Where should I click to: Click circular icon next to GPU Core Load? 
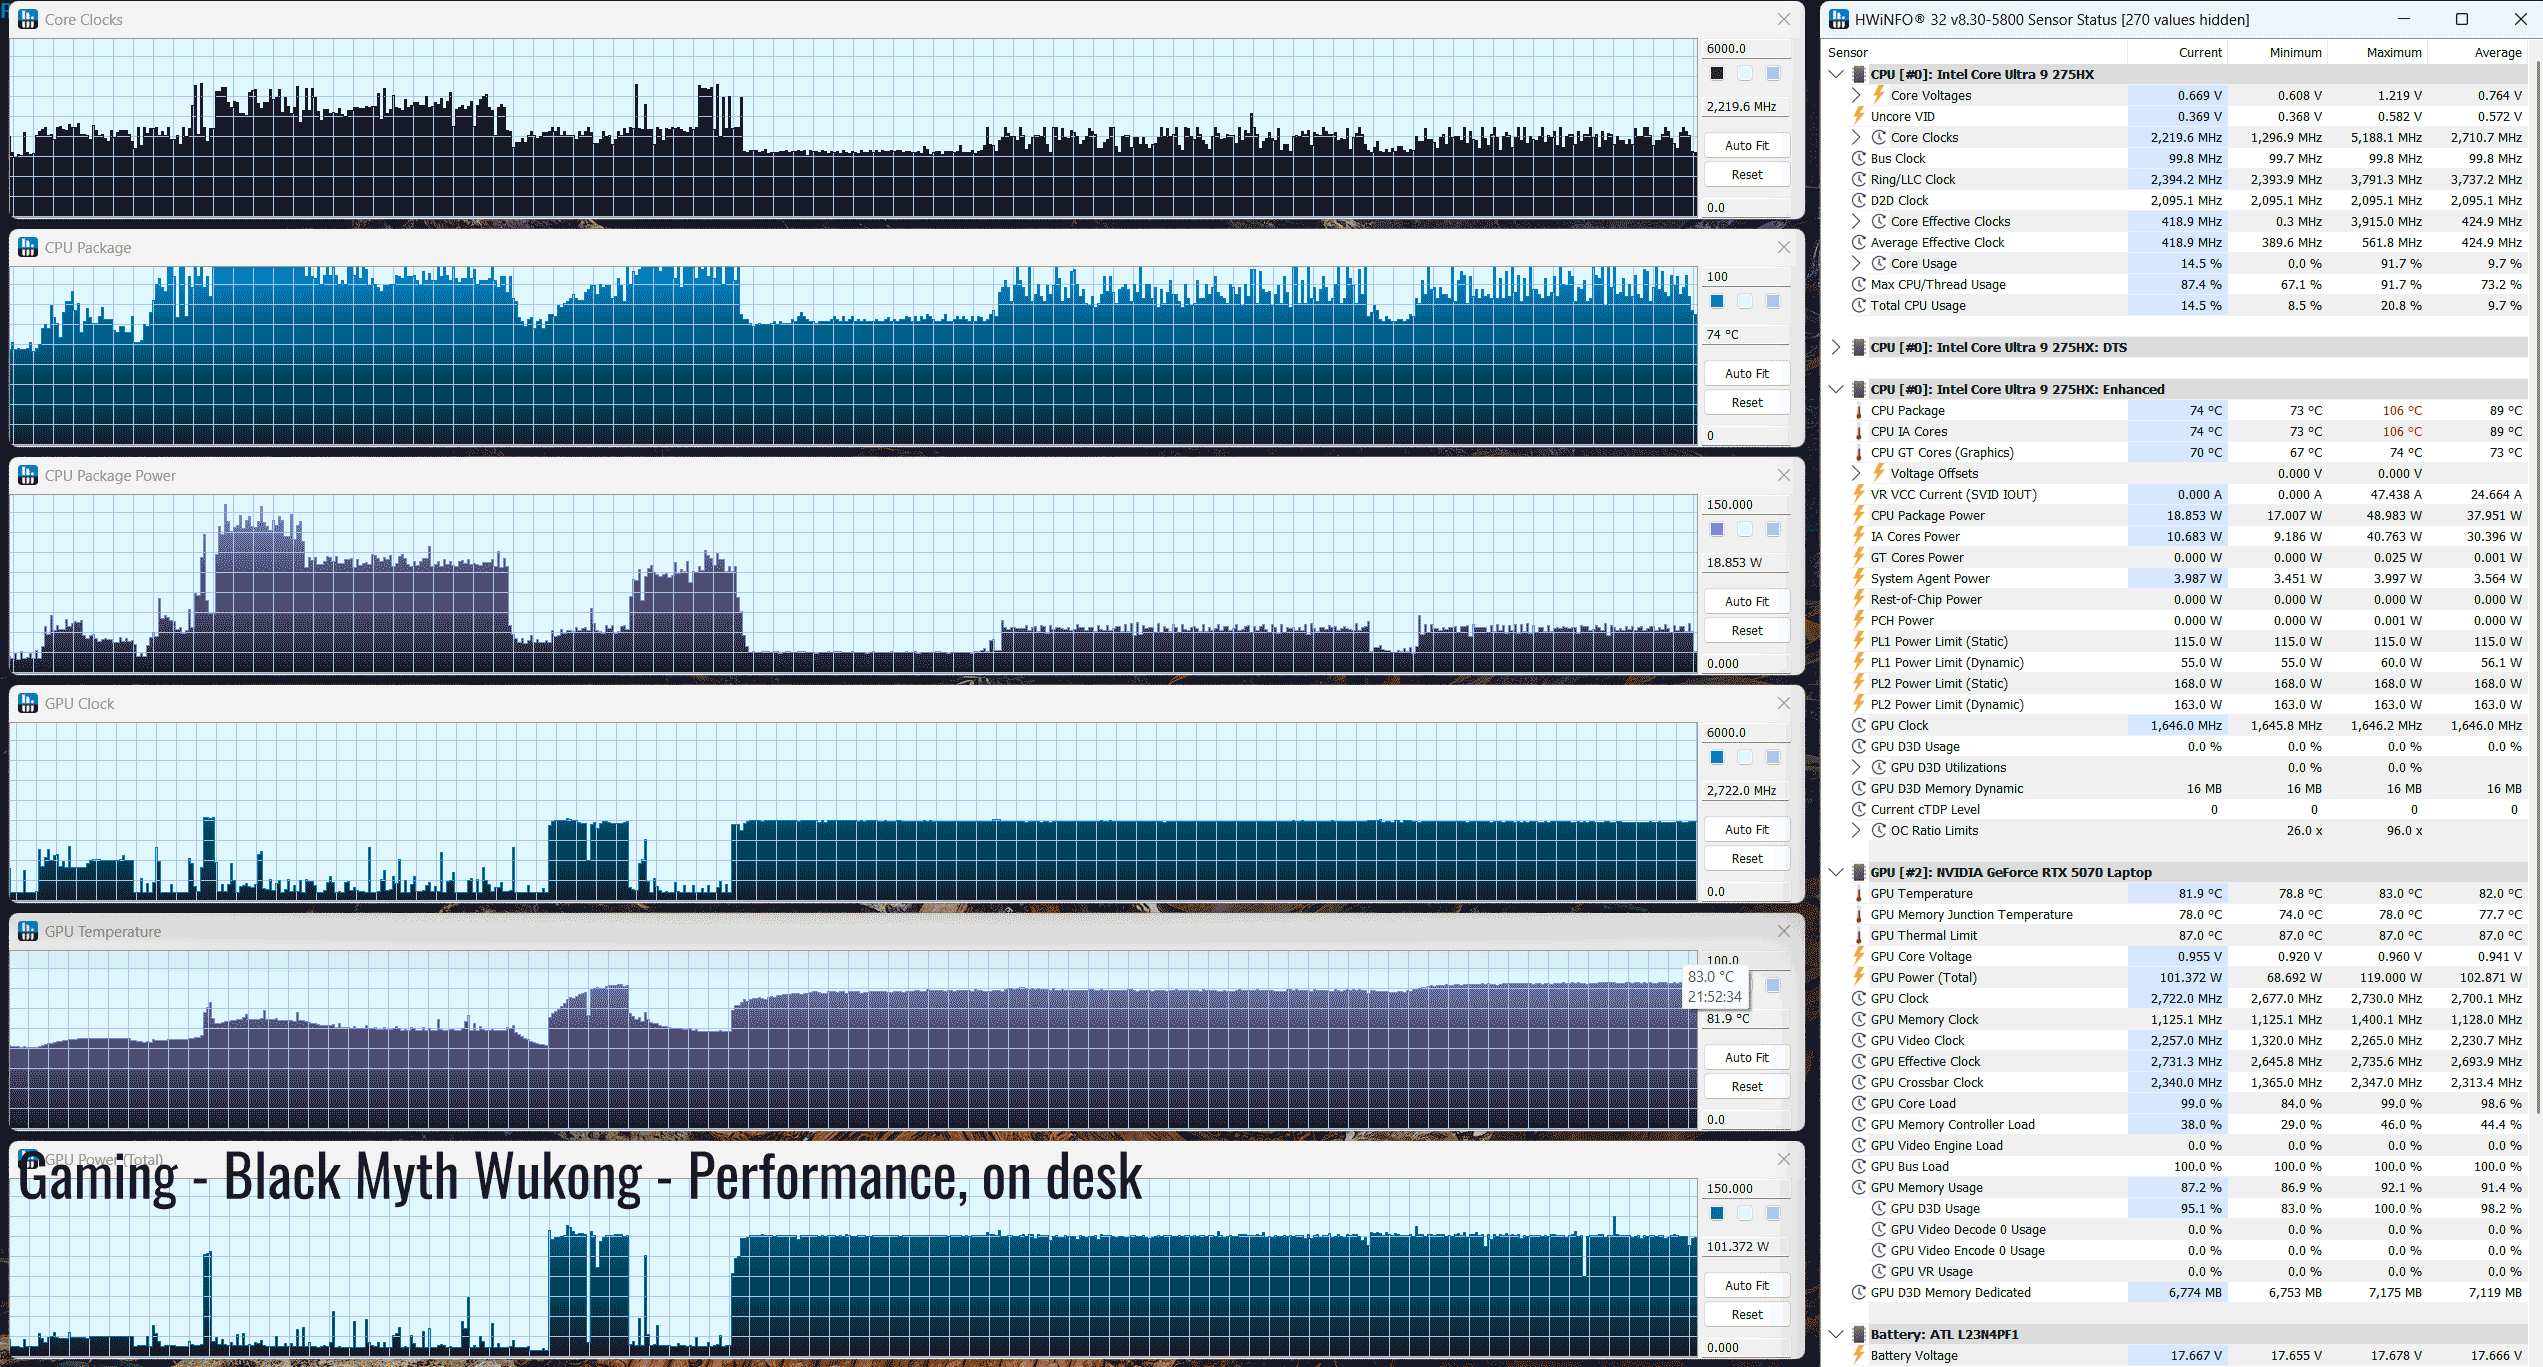pos(1858,1103)
